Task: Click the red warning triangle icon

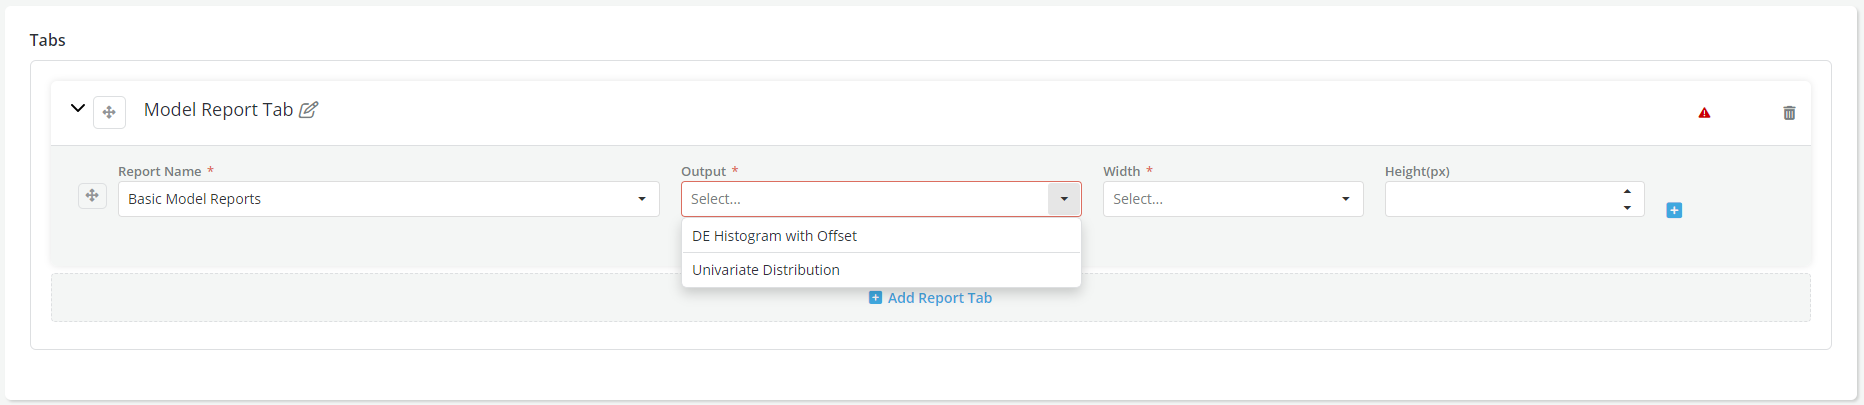Action: tap(1704, 113)
